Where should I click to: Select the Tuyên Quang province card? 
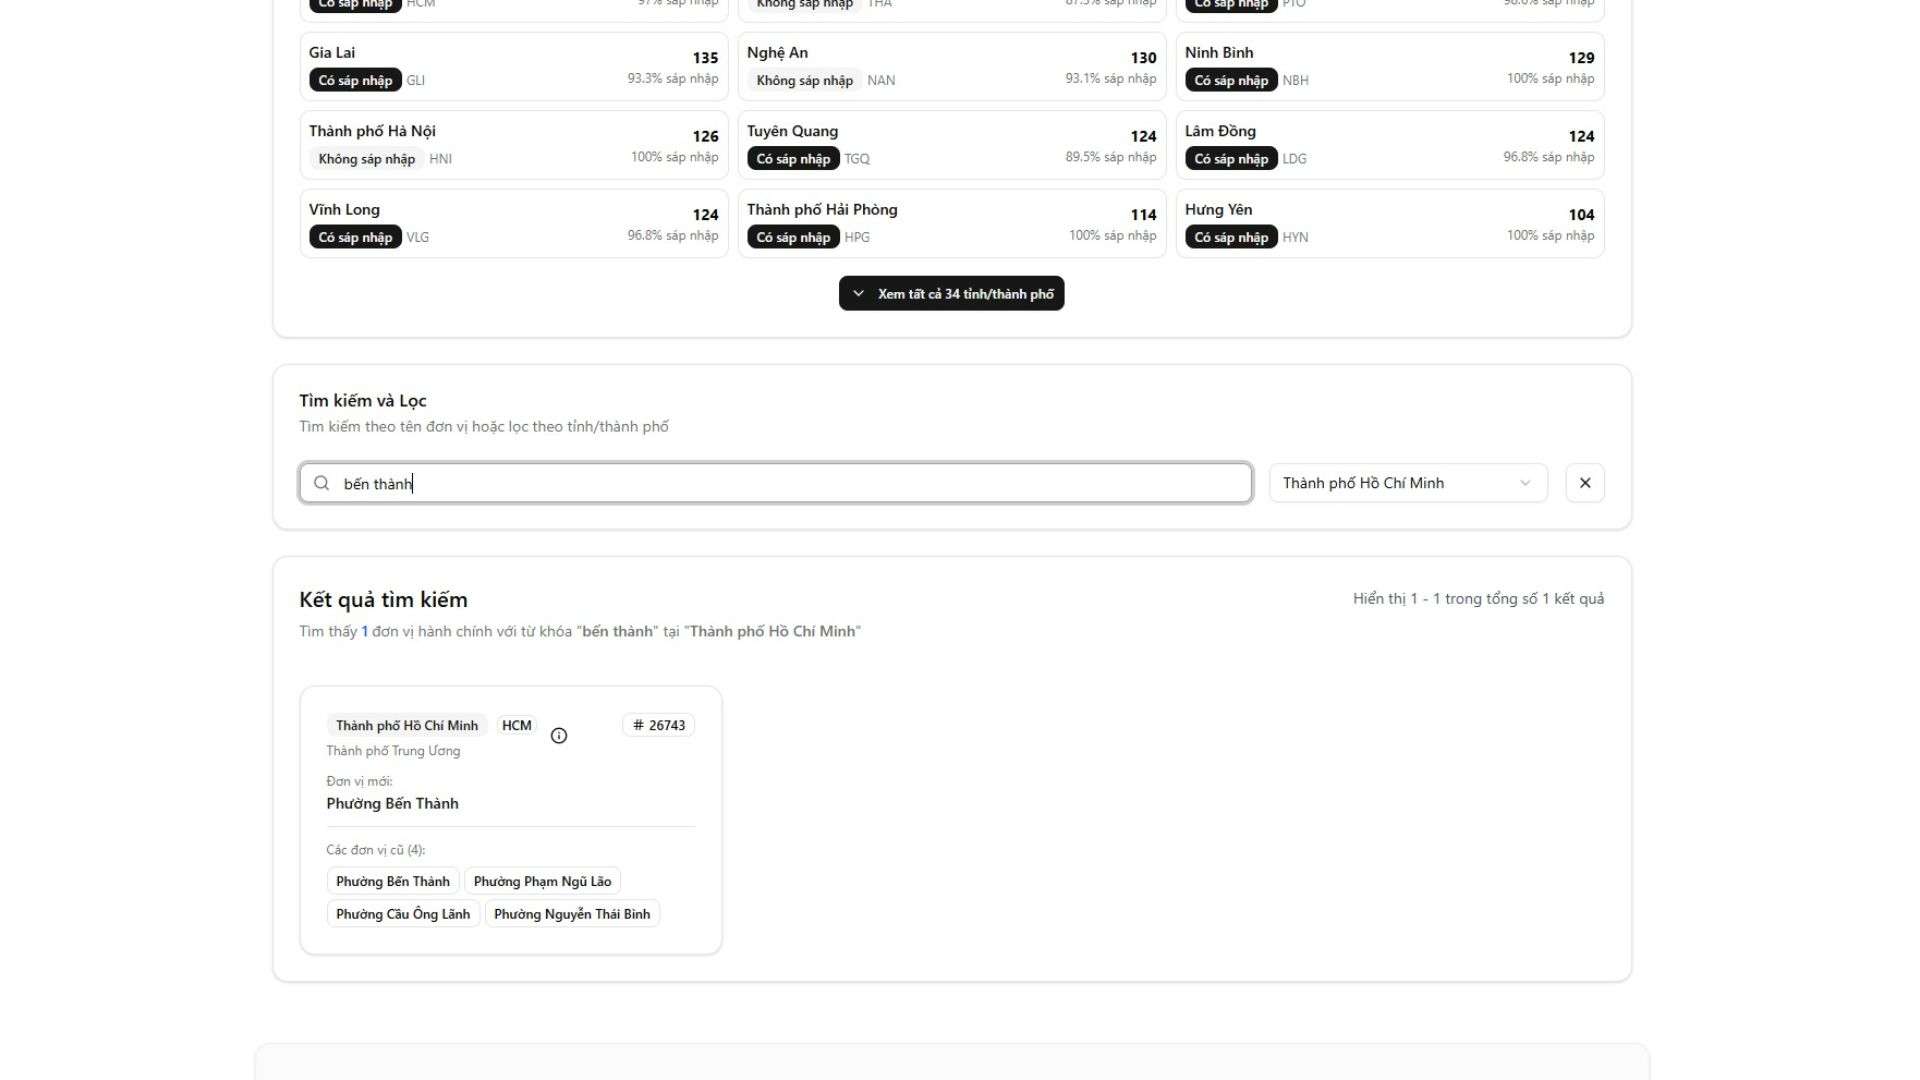coord(951,145)
